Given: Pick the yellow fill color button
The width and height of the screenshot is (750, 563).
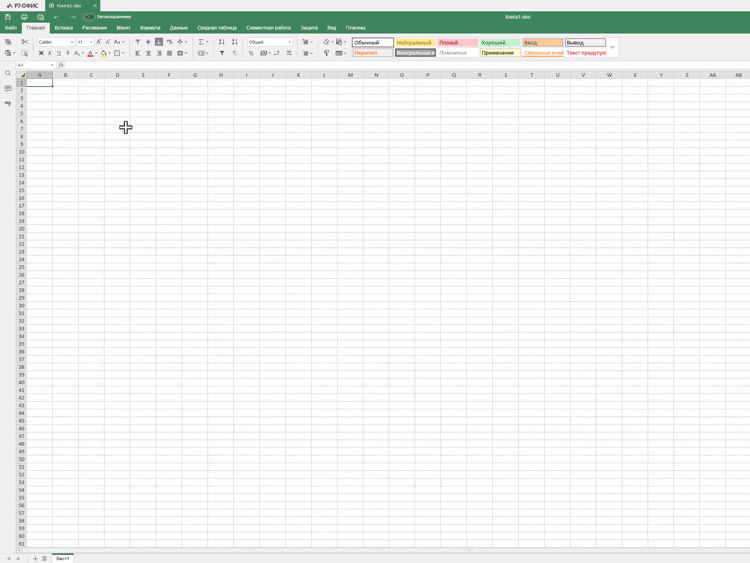Looking at the screenshot, I should (103, 53).
